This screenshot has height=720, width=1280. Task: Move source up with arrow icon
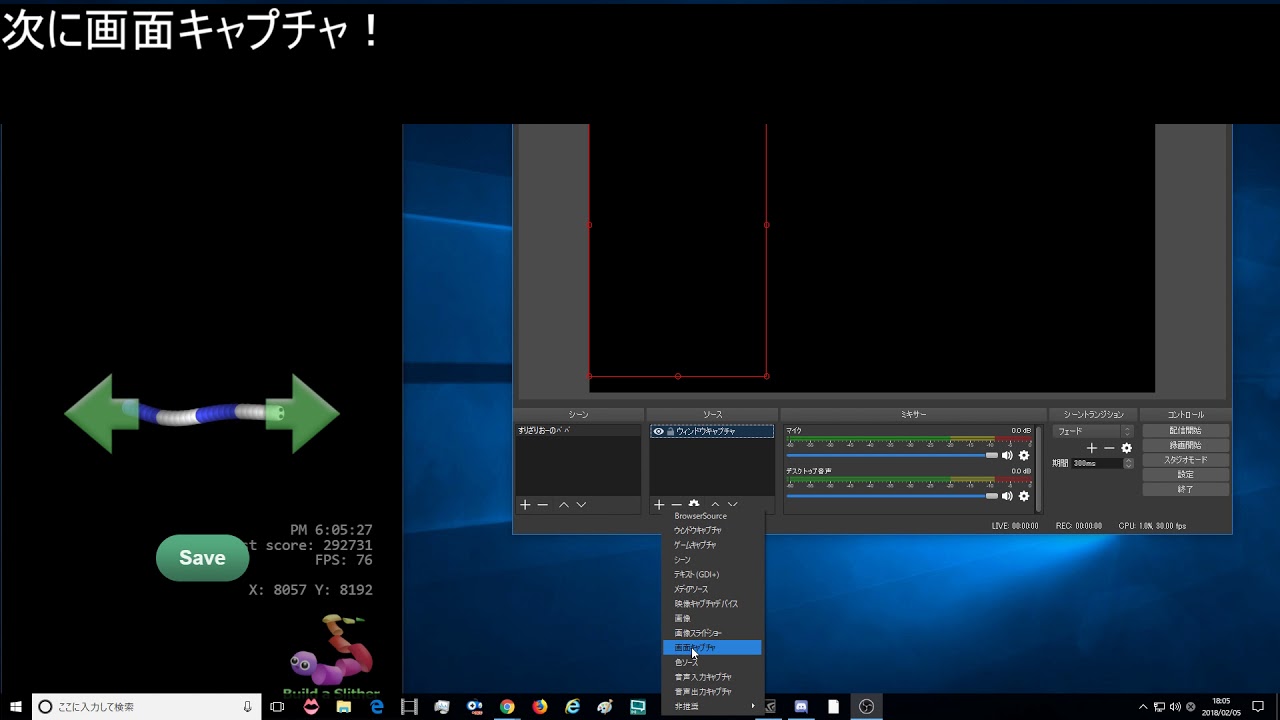tap(715, 505)
